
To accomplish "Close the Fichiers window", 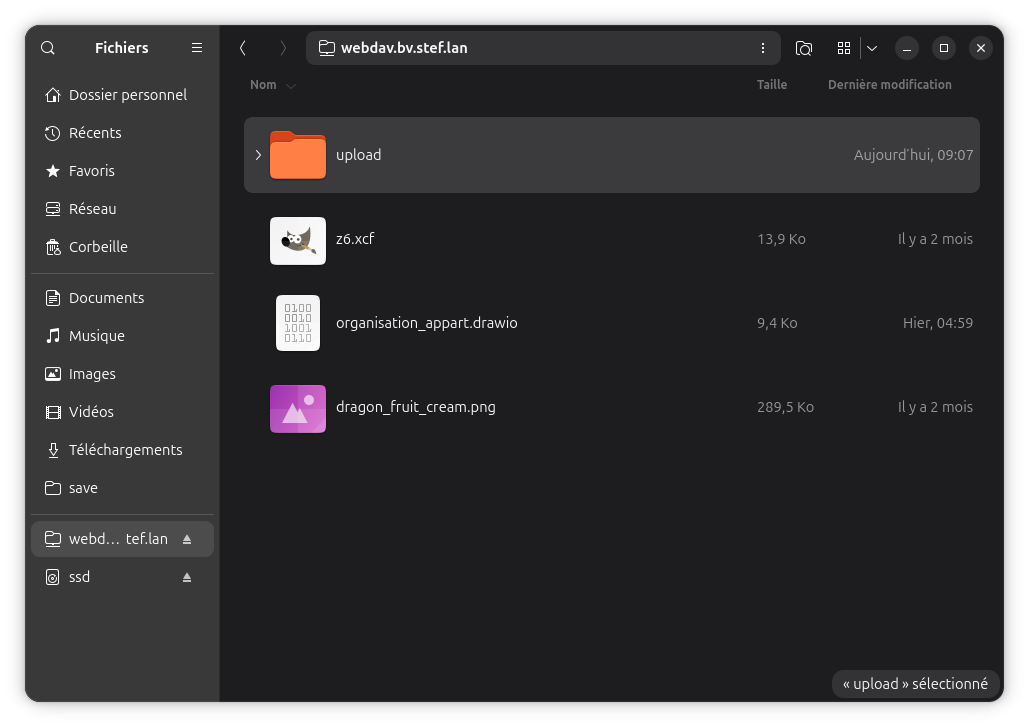I will point(981,48).
